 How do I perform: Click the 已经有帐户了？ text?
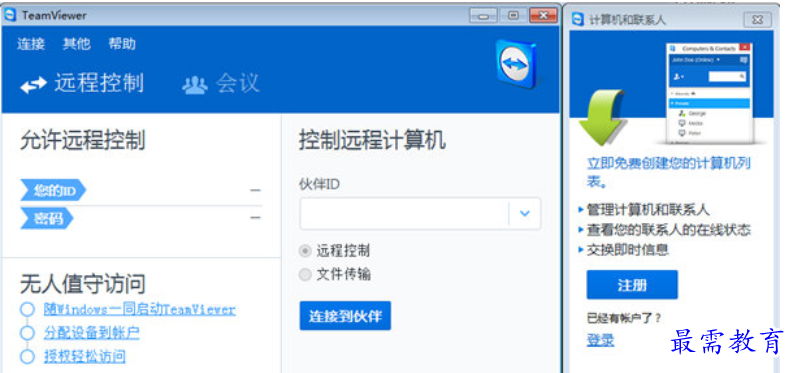pyautogui.click(x=624, y=318)
